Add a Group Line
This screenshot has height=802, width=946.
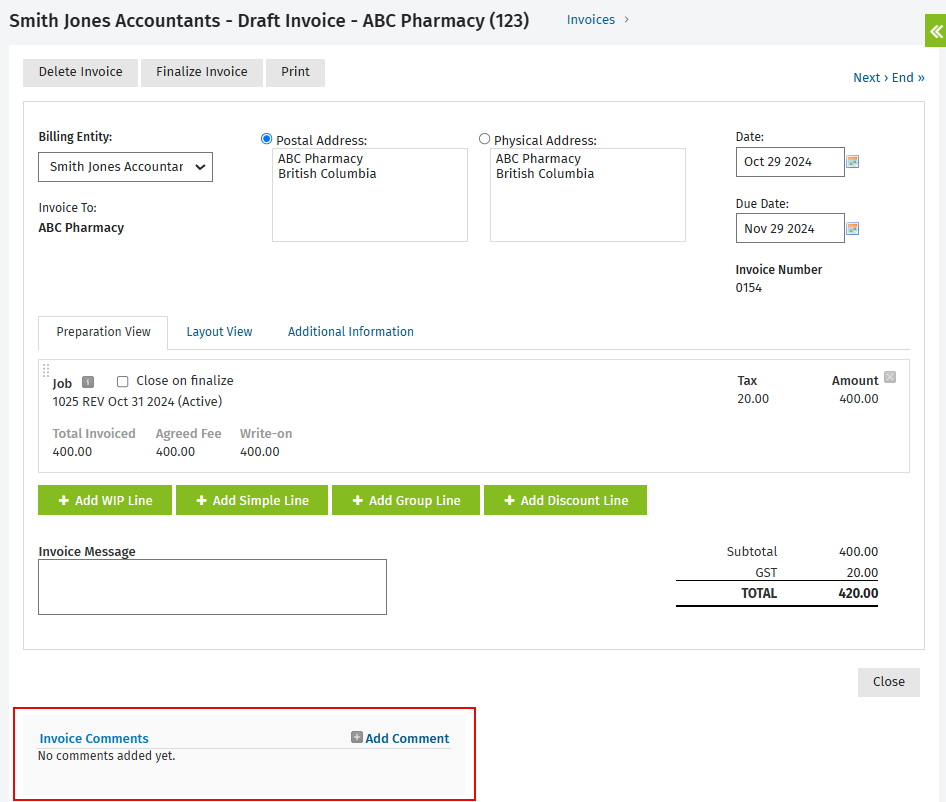click(x=406, y=500)
